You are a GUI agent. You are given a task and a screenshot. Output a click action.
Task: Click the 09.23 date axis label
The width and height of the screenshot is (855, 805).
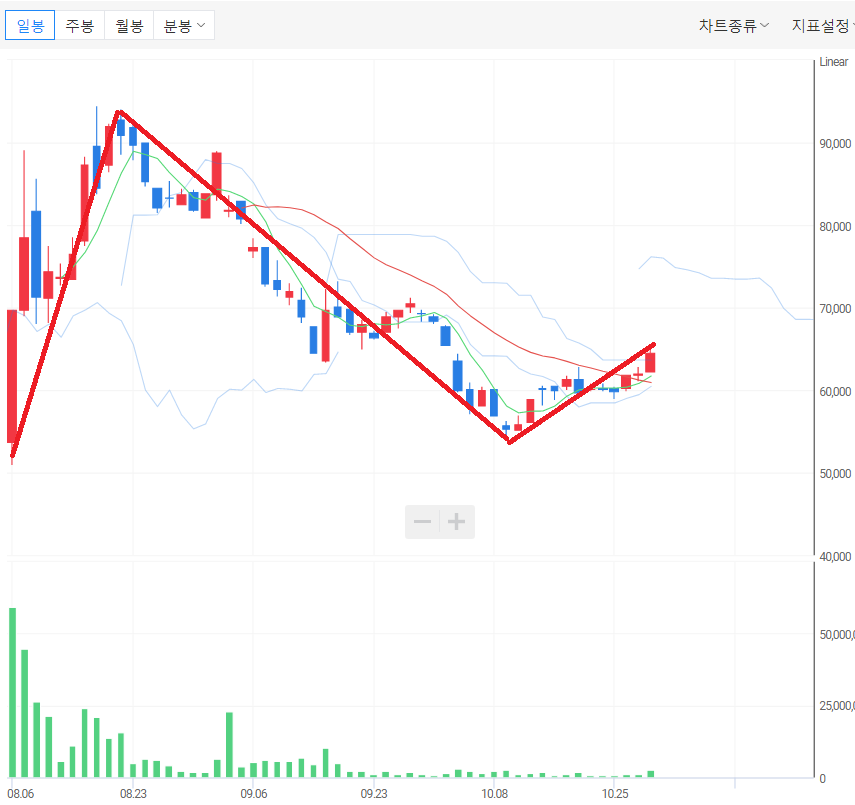(374, 794)
